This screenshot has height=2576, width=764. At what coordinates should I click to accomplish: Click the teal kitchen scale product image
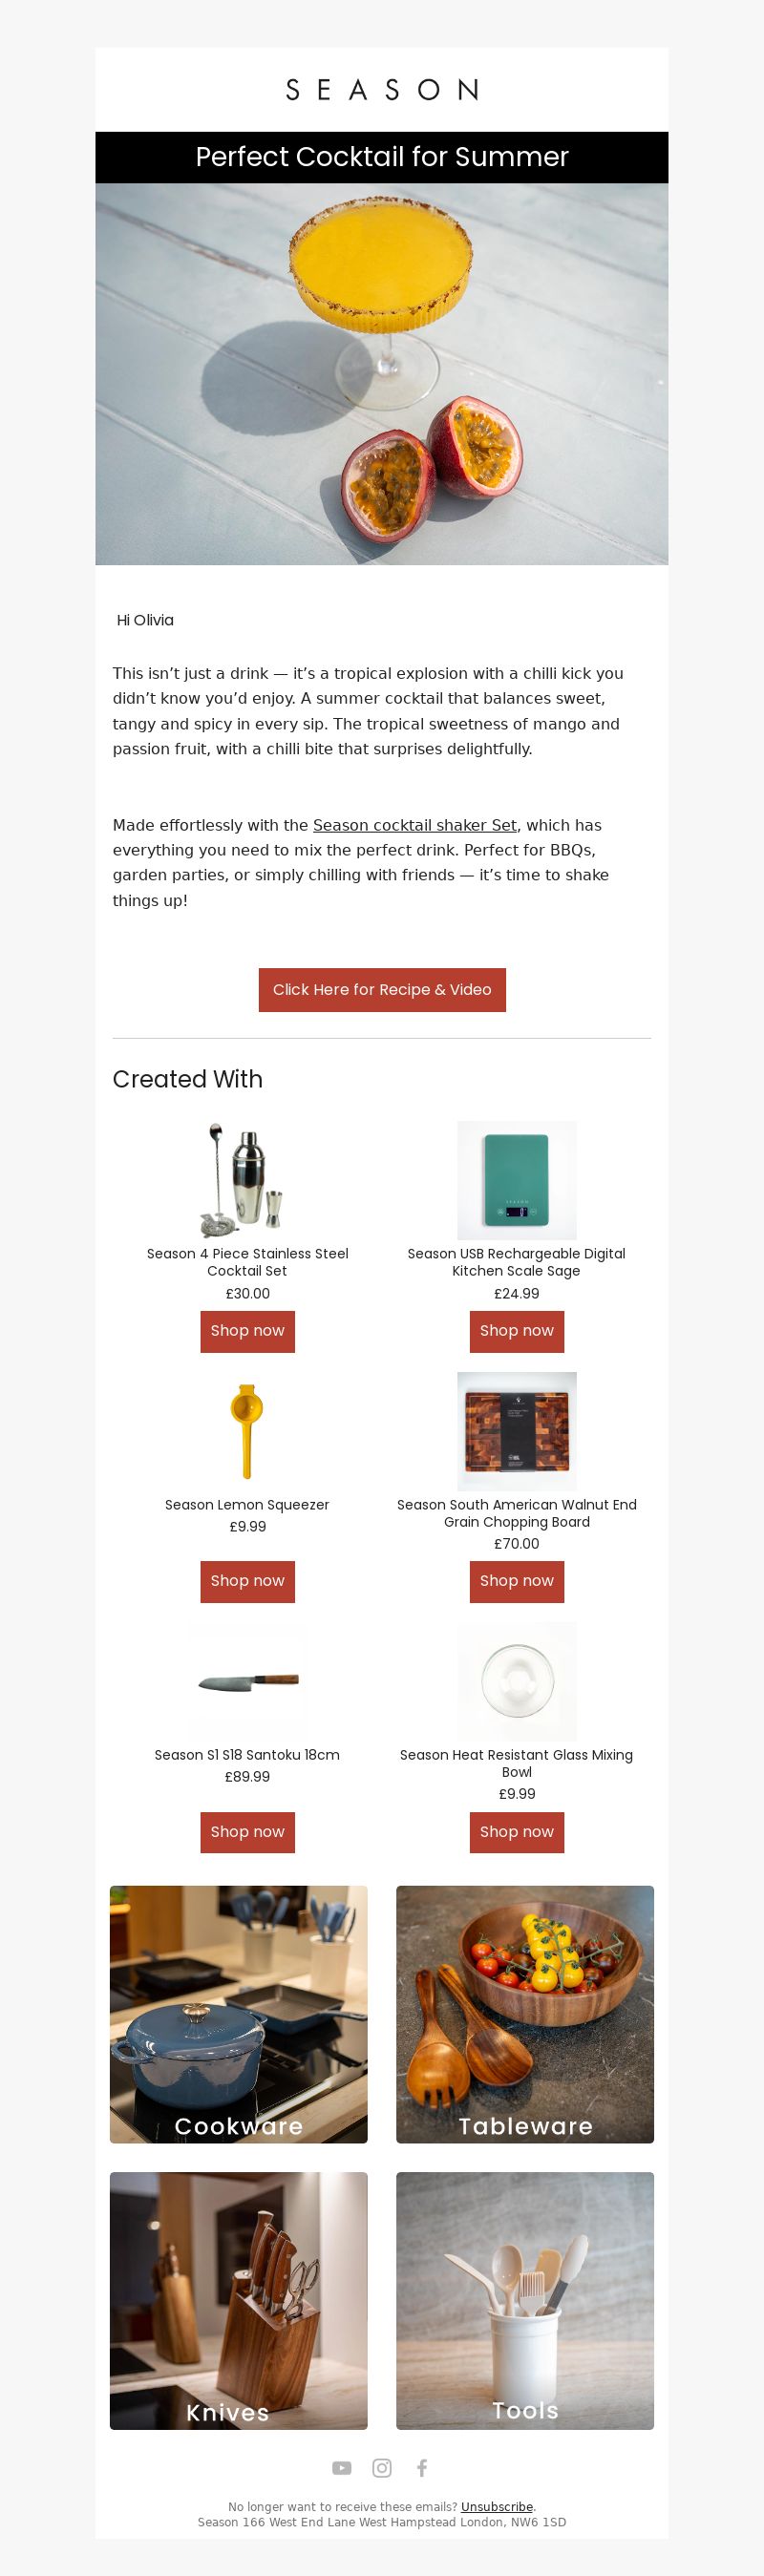(517, 1180)
